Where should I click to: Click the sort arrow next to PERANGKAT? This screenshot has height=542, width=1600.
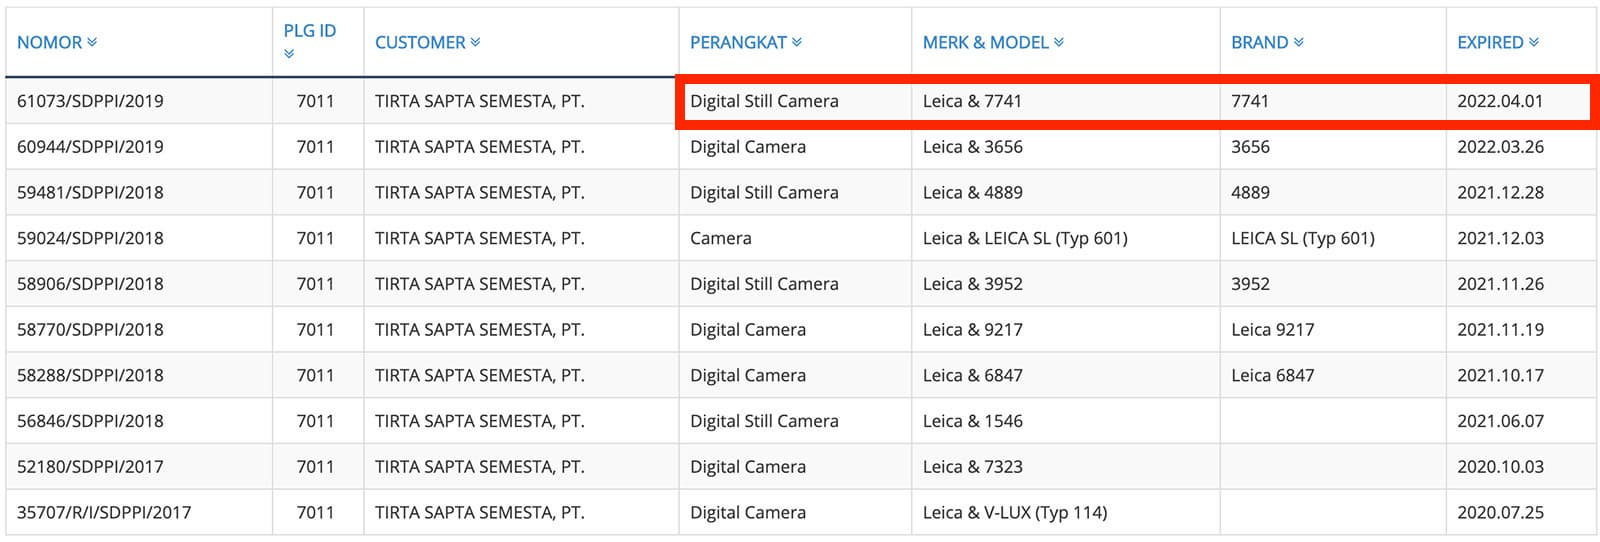(x=797, y=42)
